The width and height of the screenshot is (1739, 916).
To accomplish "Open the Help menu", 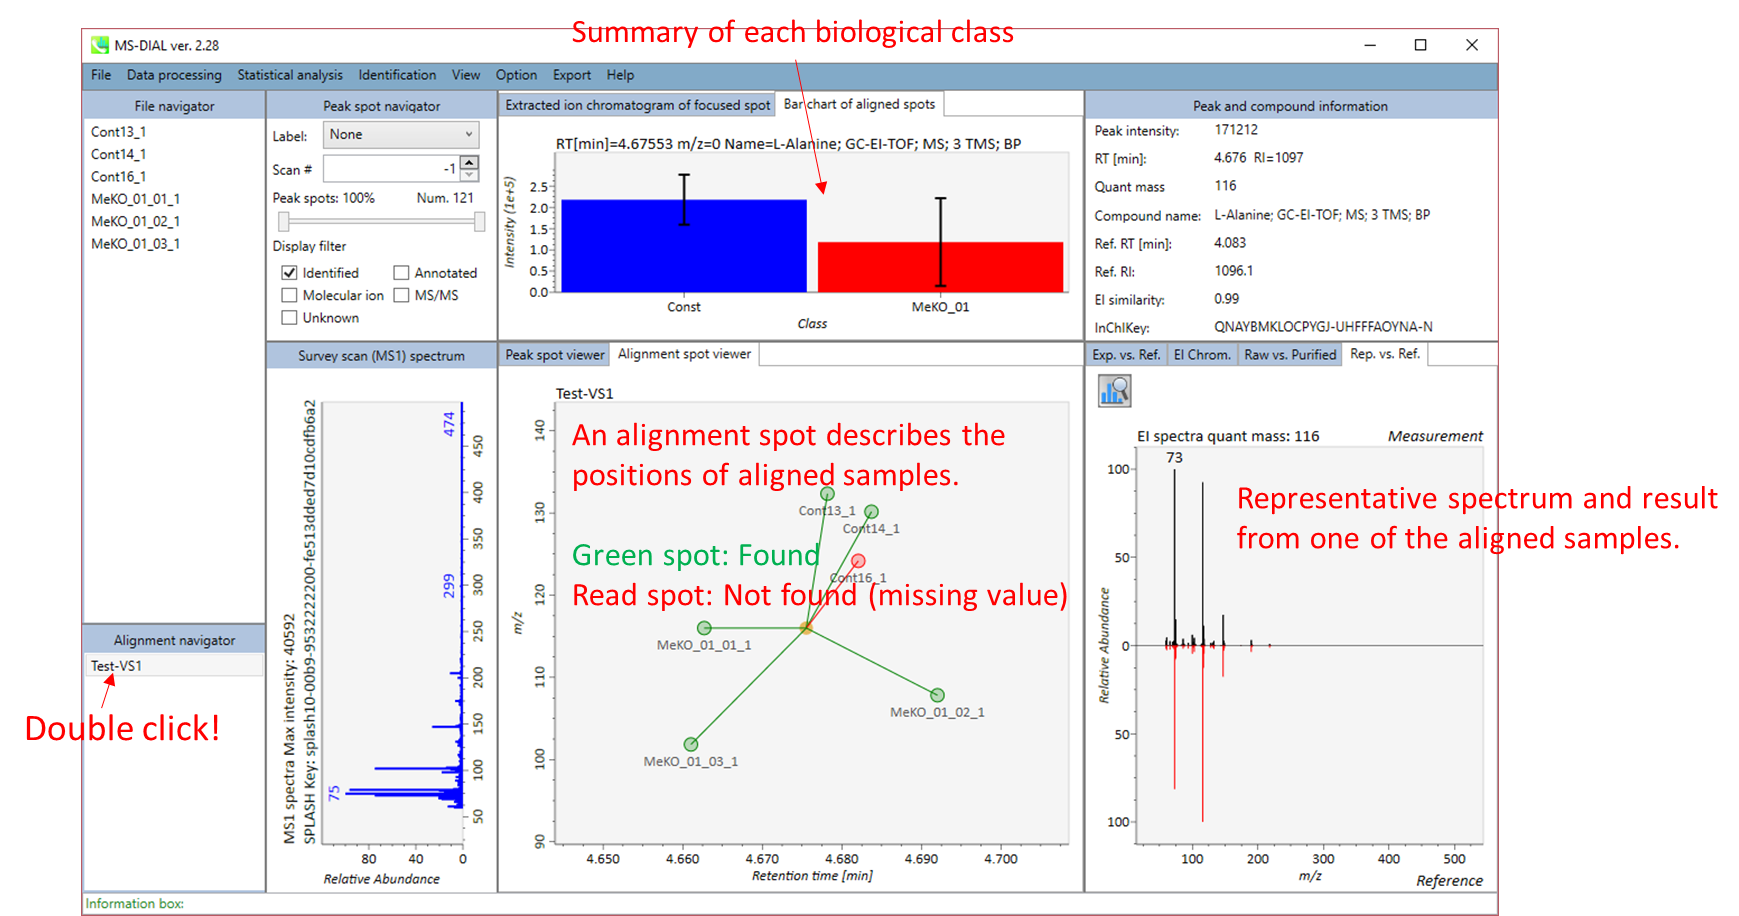I will (620, 75).
